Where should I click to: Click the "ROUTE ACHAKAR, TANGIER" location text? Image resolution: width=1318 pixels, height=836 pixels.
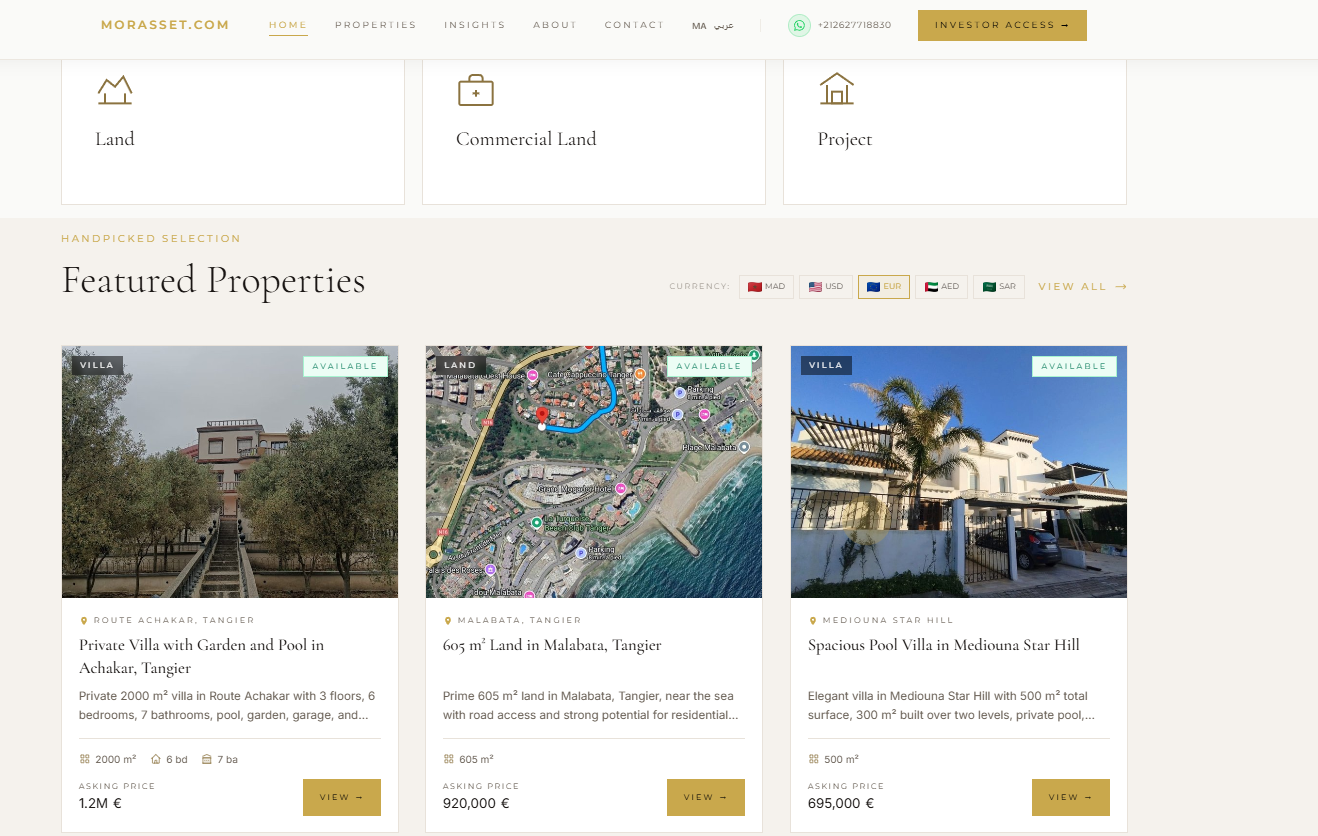(174, 621)
